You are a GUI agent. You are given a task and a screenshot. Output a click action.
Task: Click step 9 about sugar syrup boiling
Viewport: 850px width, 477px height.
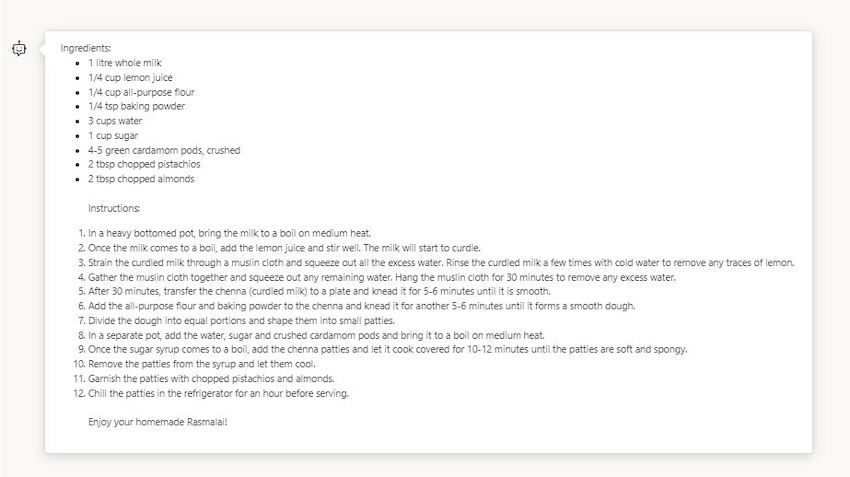(x=388, y=350)
